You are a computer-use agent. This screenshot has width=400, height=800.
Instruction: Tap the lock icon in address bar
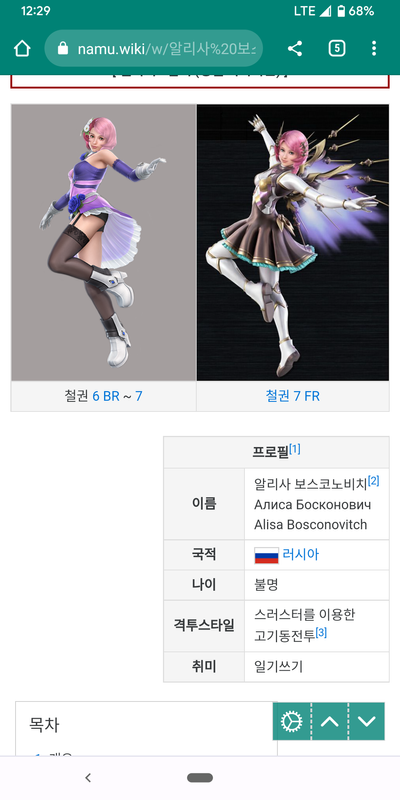click(63, 48)
